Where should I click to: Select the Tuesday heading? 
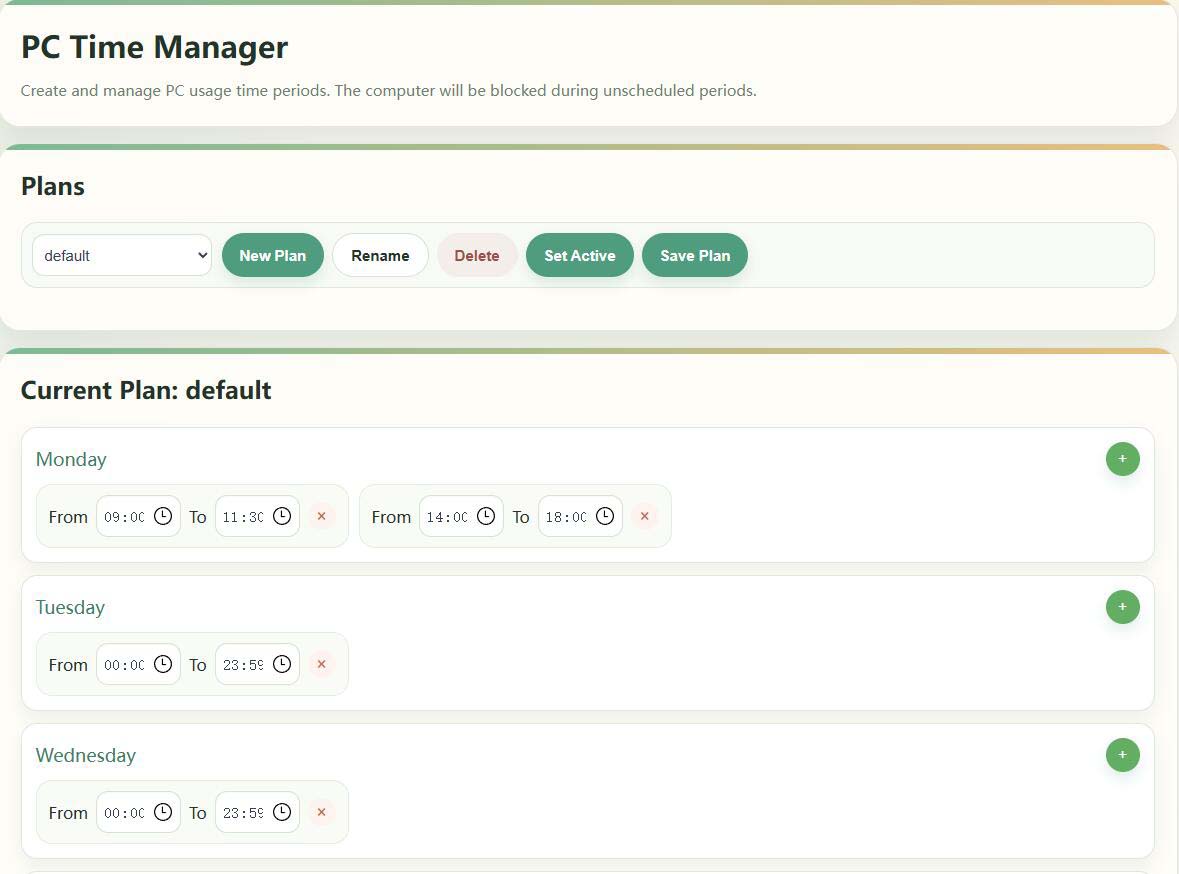tap(71, 607)
